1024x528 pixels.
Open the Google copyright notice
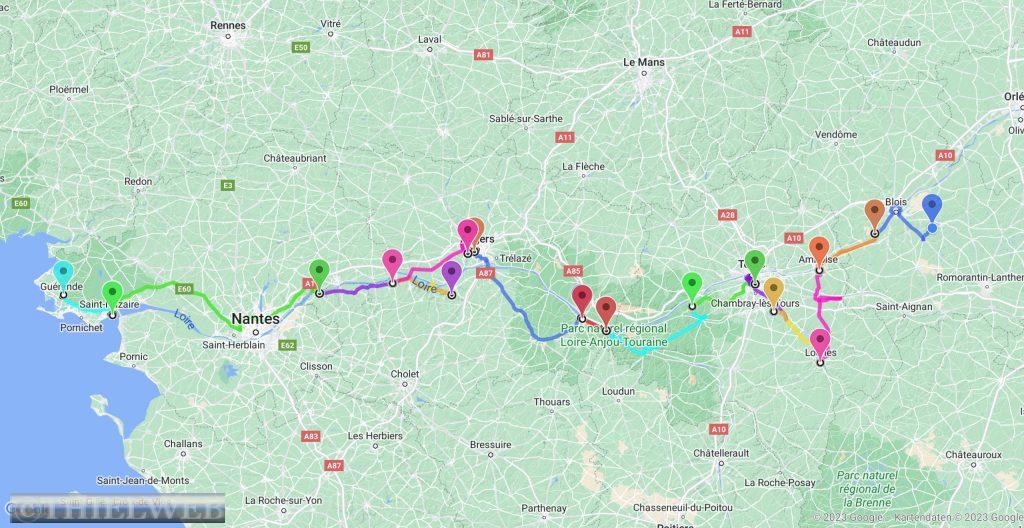(916, 518)
